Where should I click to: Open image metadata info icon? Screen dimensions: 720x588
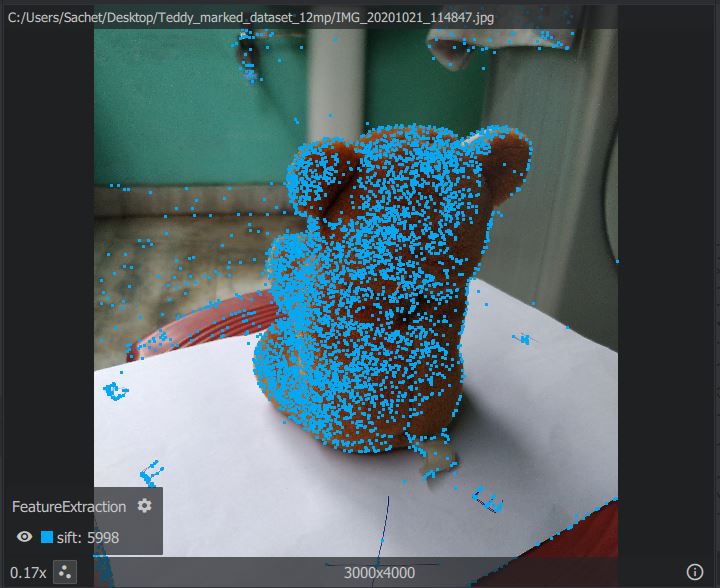[695, 572]
